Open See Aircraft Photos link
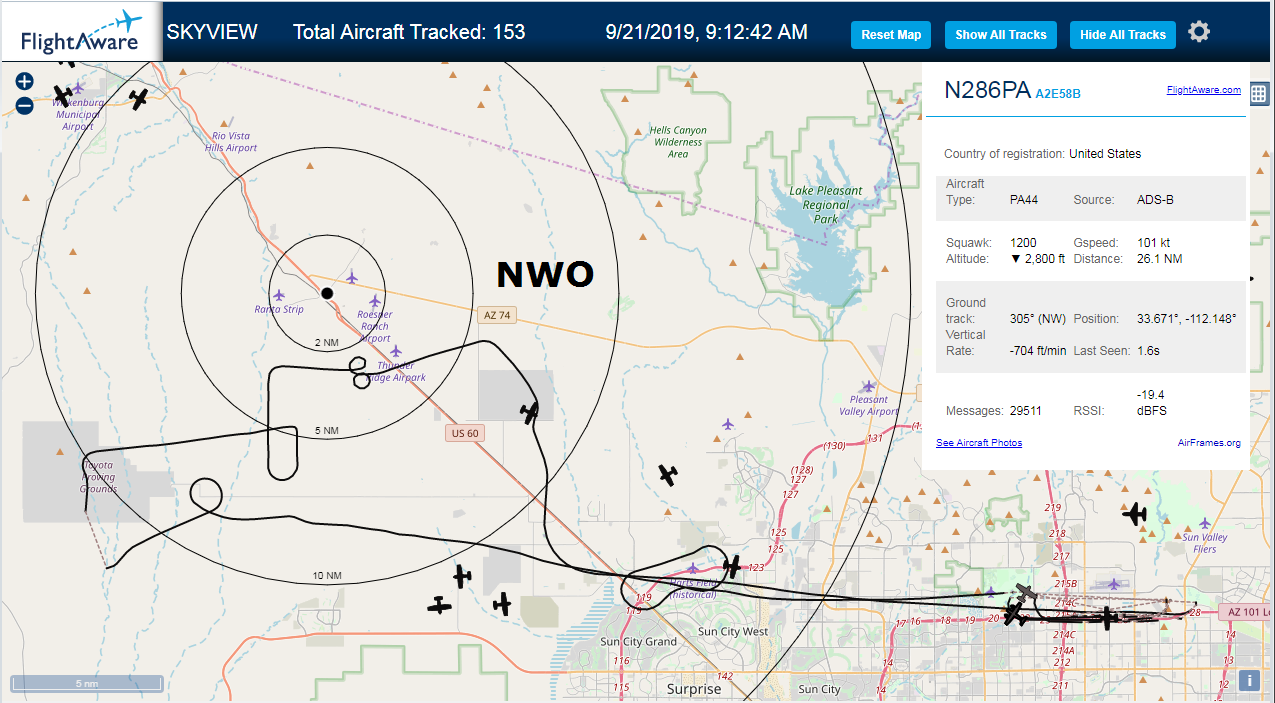The width and height of the screenshot is (1275, 703). [x=979, y=443]
